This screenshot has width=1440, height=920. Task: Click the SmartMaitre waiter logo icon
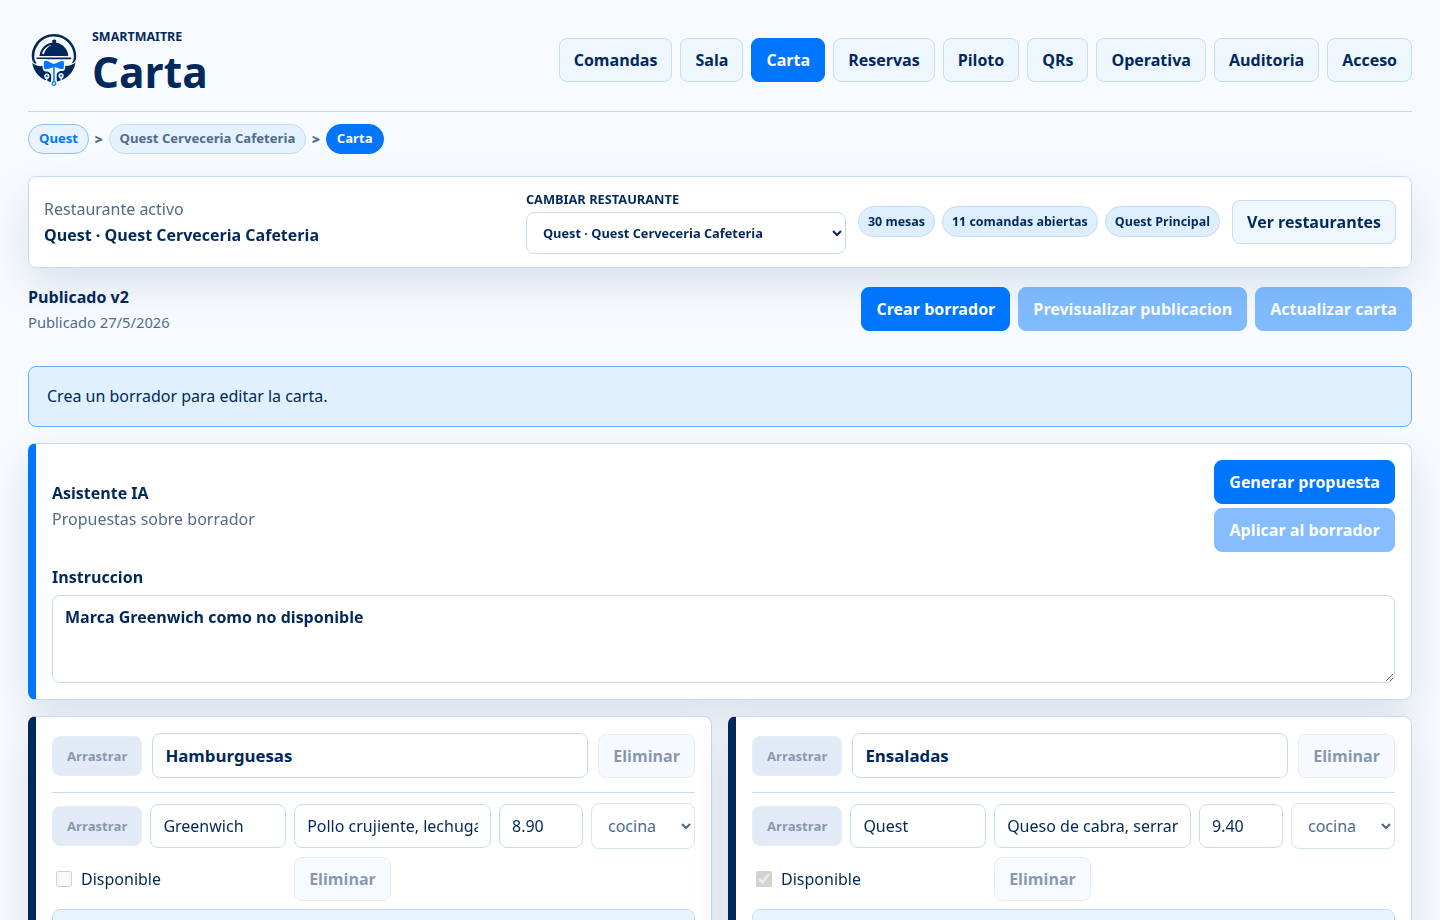coord(54,60)
